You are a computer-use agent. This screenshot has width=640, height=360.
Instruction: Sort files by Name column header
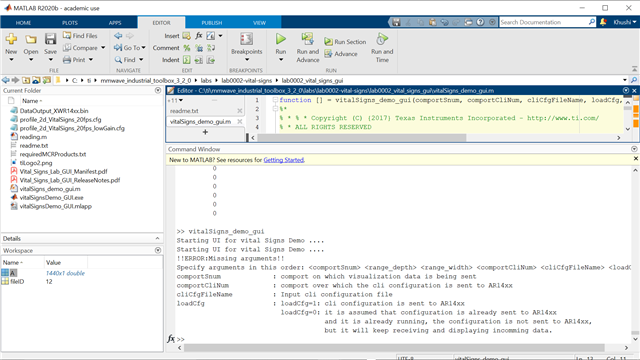[x=32, y=100]
